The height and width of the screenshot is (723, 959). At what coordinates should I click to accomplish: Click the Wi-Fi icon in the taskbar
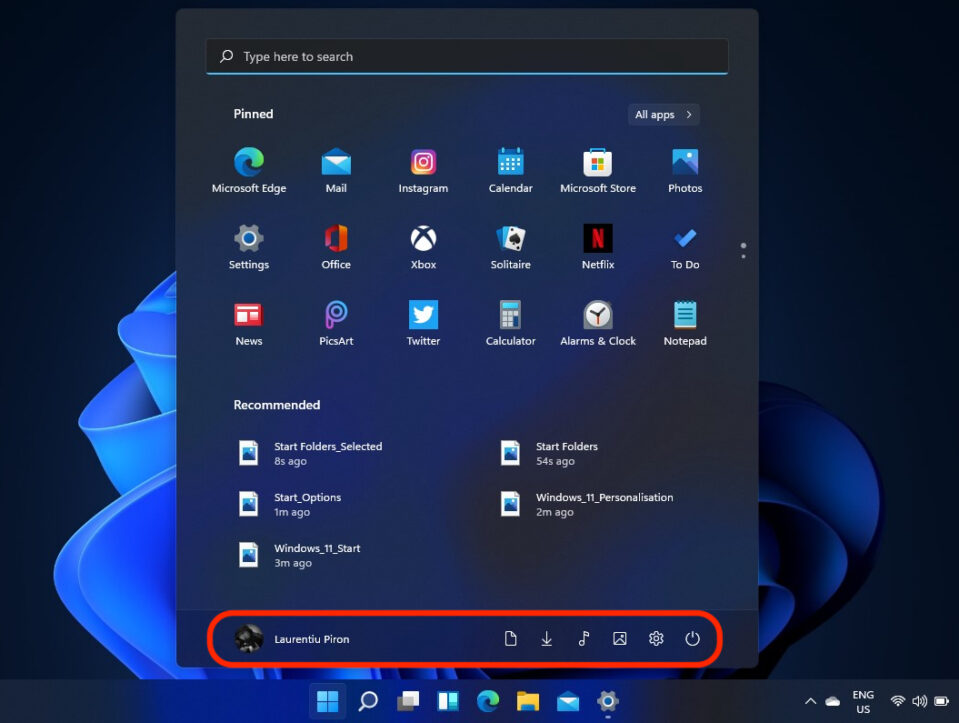pyautogui.click(x=898, y=701)
